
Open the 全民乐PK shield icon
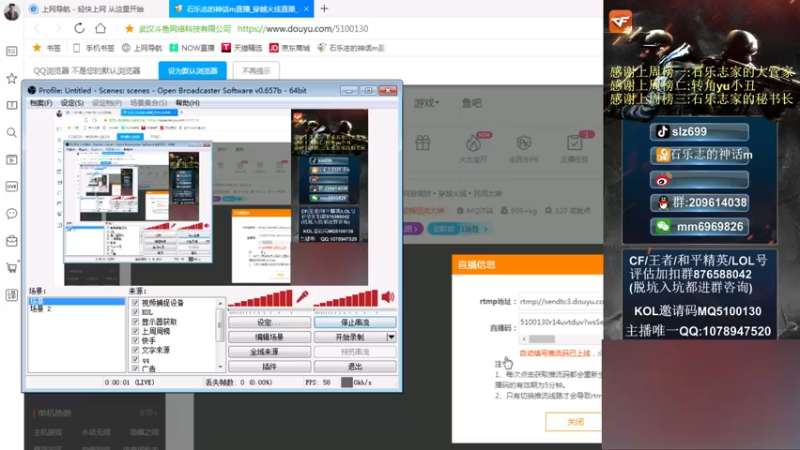point(523,143)
